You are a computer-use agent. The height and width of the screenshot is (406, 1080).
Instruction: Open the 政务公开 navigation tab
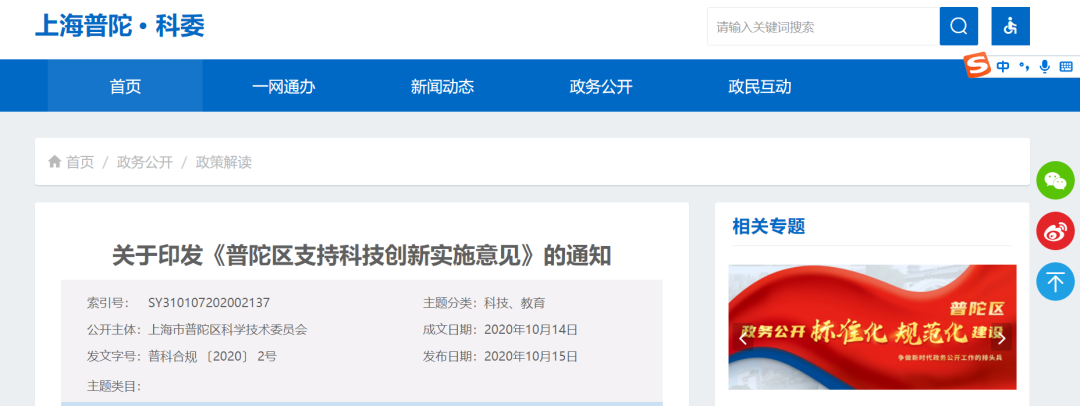coord(601,86)
